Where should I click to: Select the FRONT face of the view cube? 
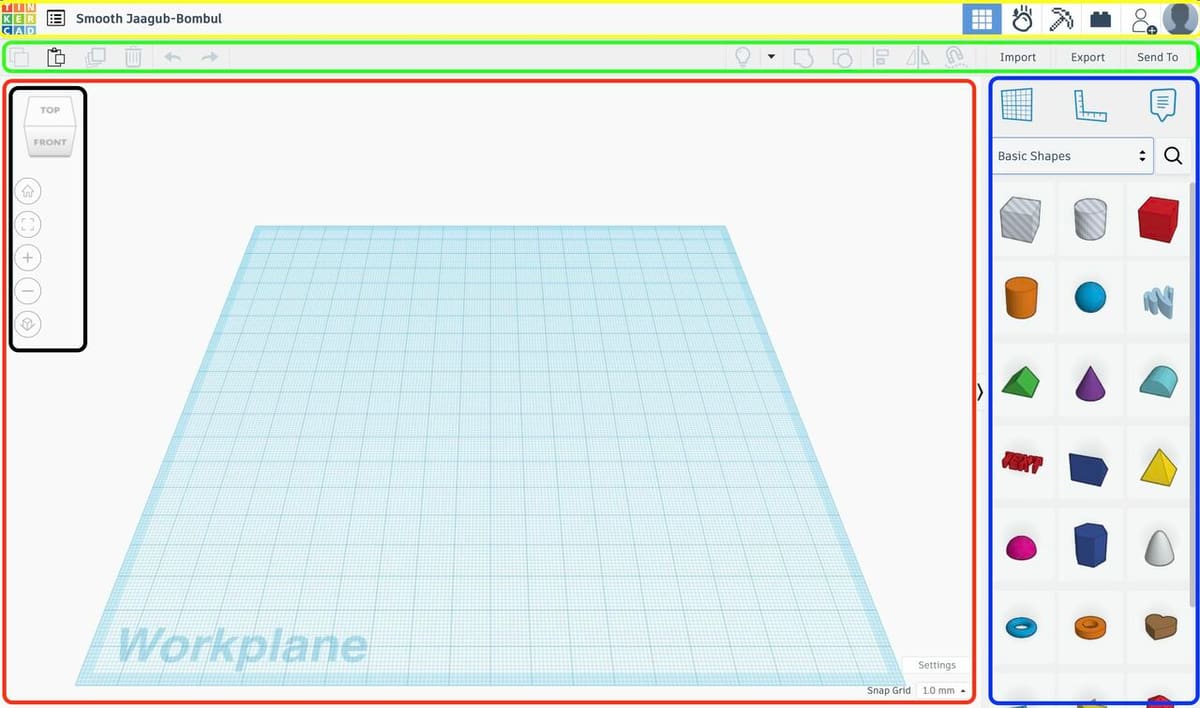(50, 143)
